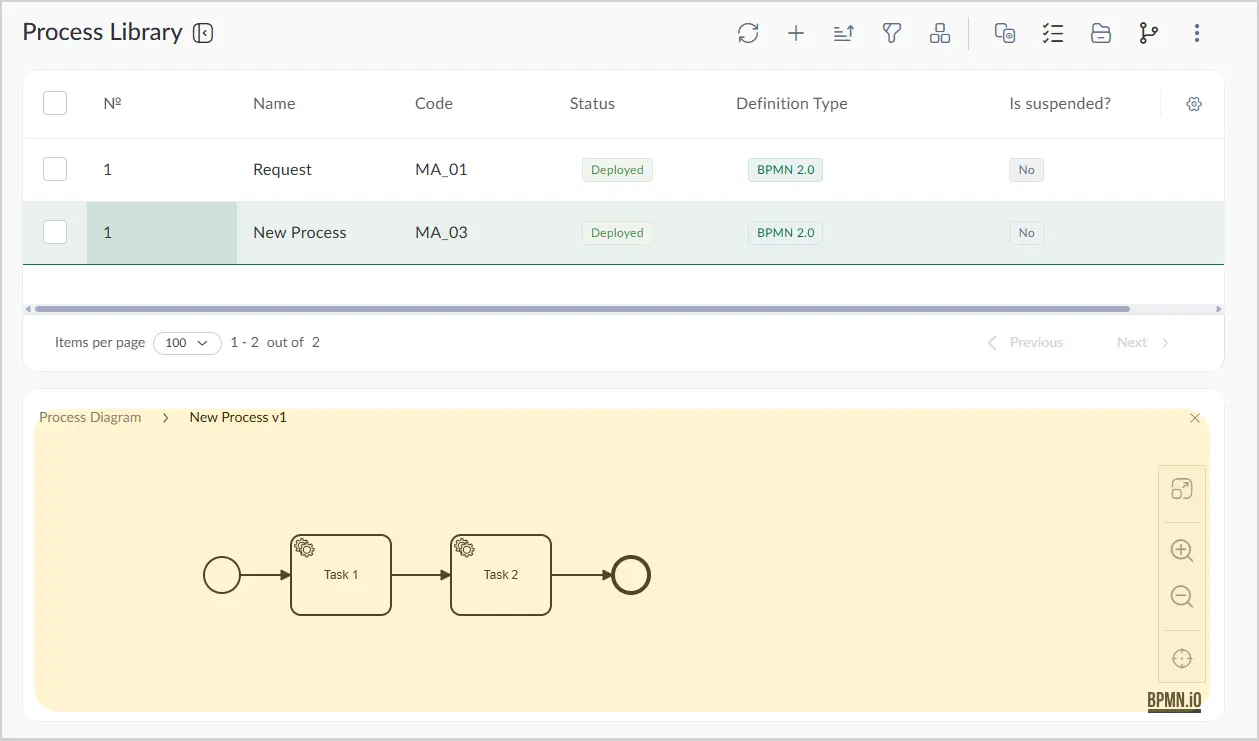Open the Request process name
Viewport: 1259px width, 741px height.
tap(282, 170)
